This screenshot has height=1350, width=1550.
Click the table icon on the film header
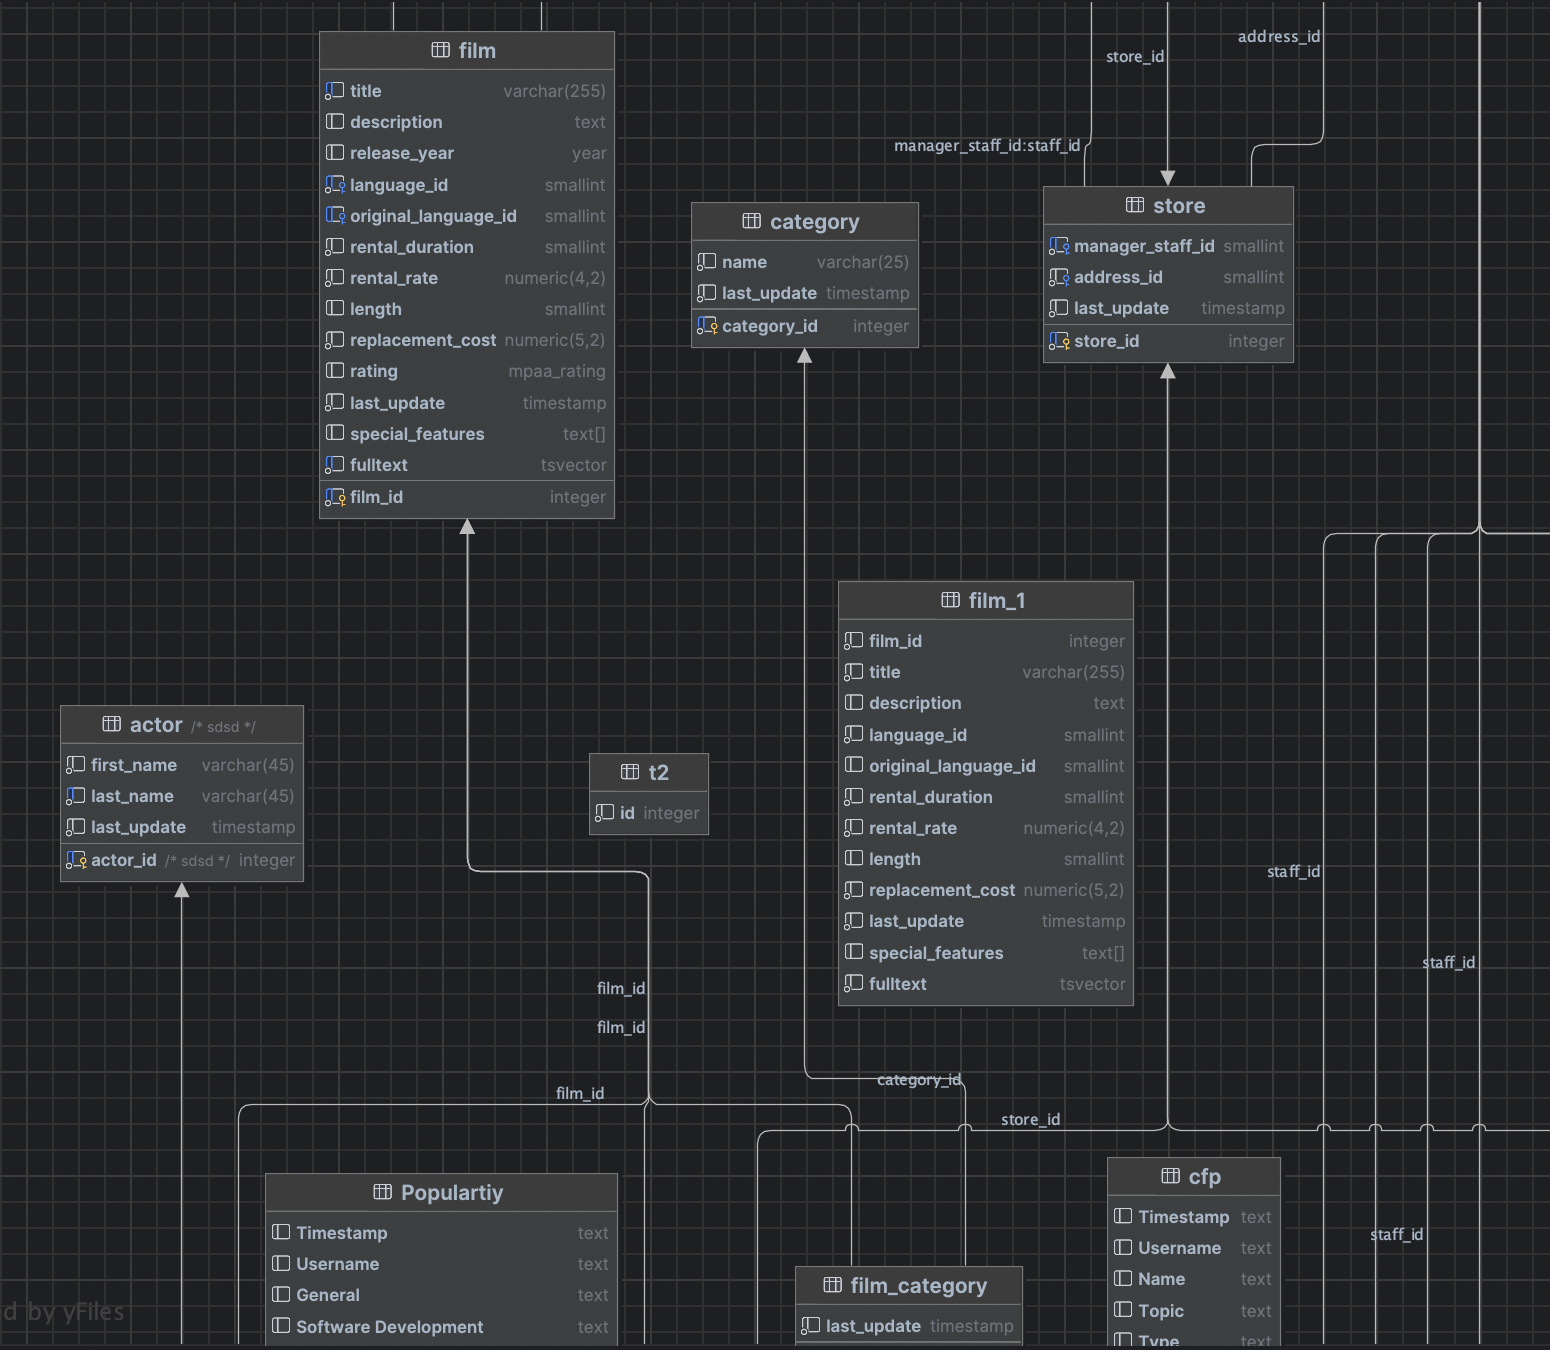tap(439, 50)
